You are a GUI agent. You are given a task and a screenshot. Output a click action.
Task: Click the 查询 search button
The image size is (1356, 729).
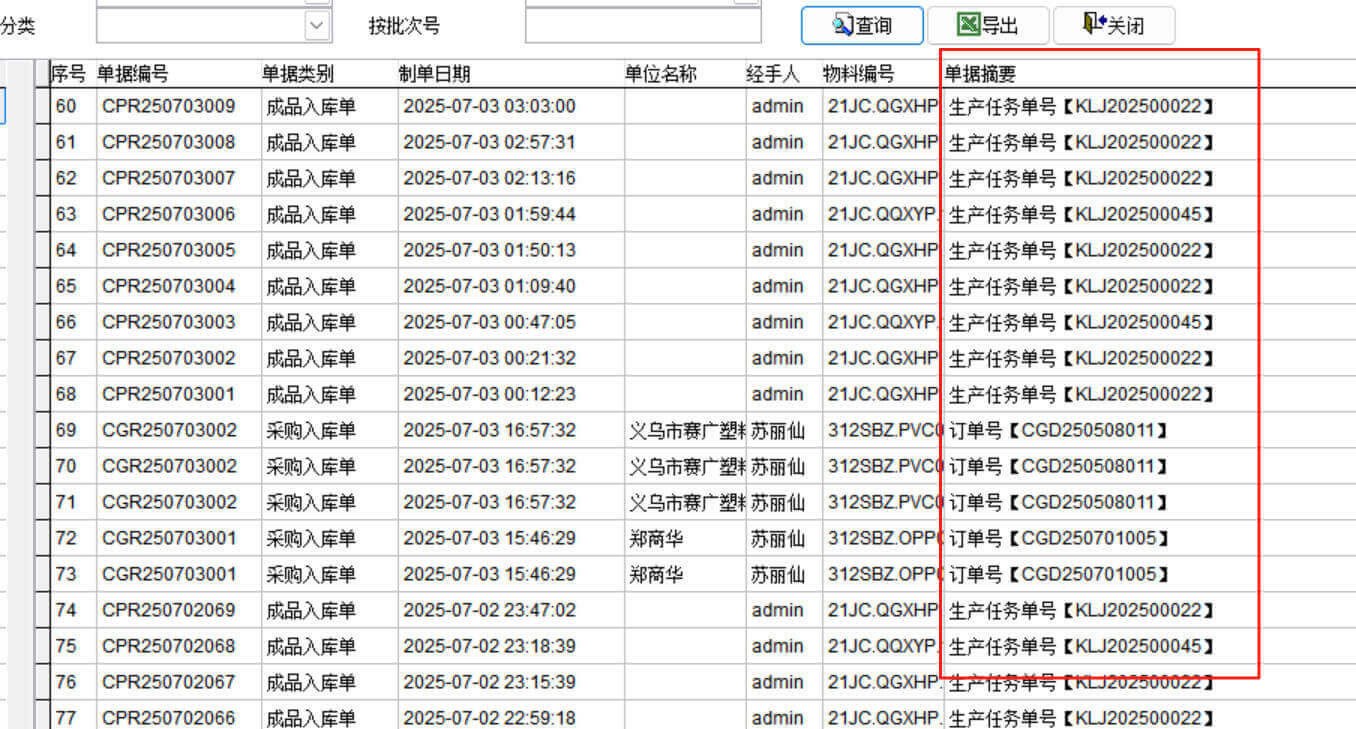coord(861,26)
